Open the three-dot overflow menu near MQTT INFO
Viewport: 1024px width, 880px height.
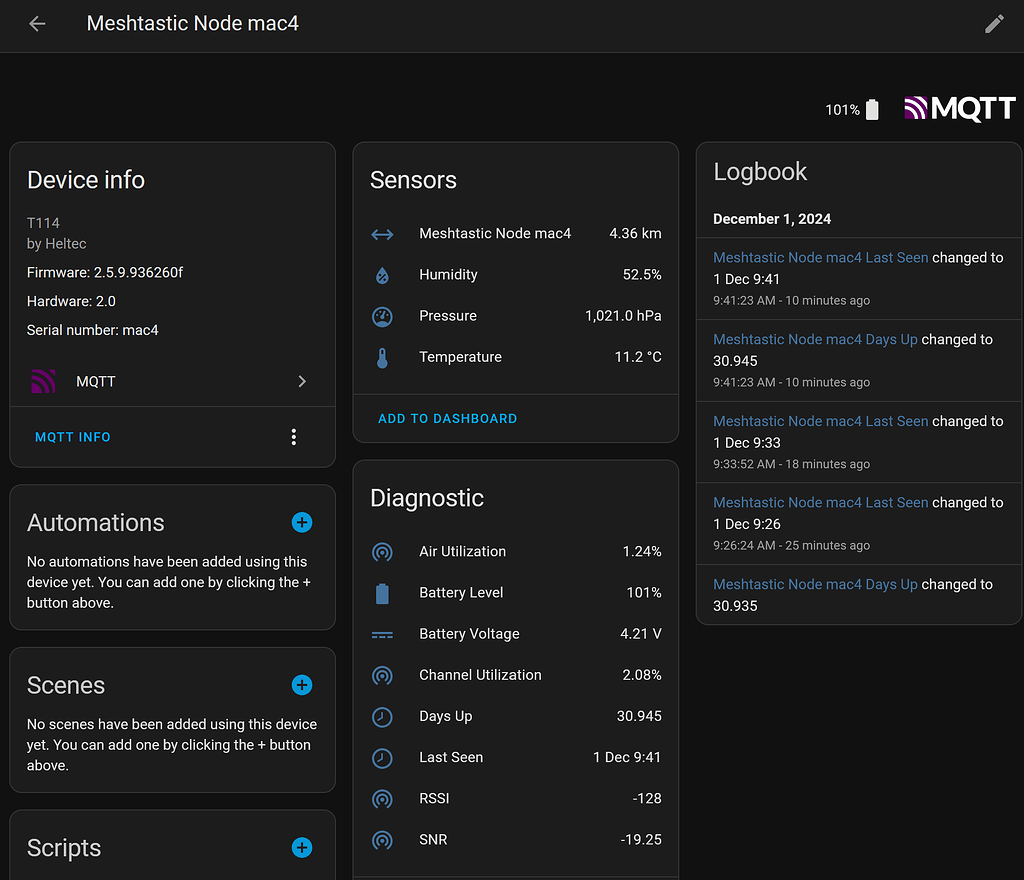[293, 437]
